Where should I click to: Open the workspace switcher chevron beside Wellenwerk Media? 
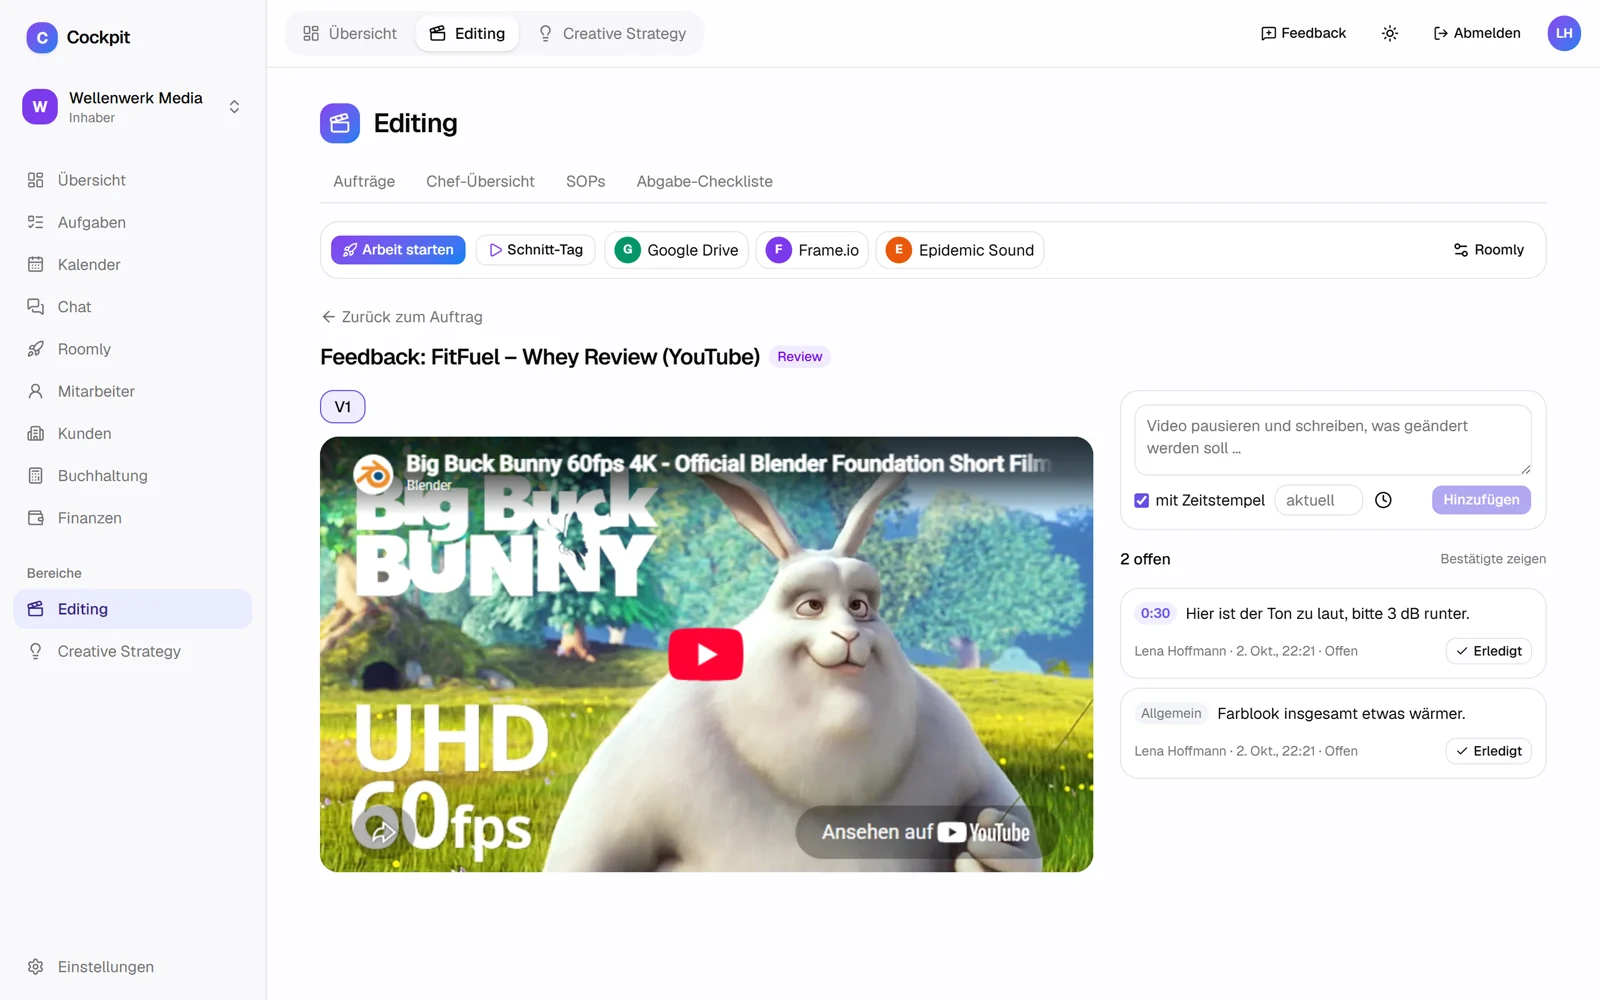(x=234, y=107)
